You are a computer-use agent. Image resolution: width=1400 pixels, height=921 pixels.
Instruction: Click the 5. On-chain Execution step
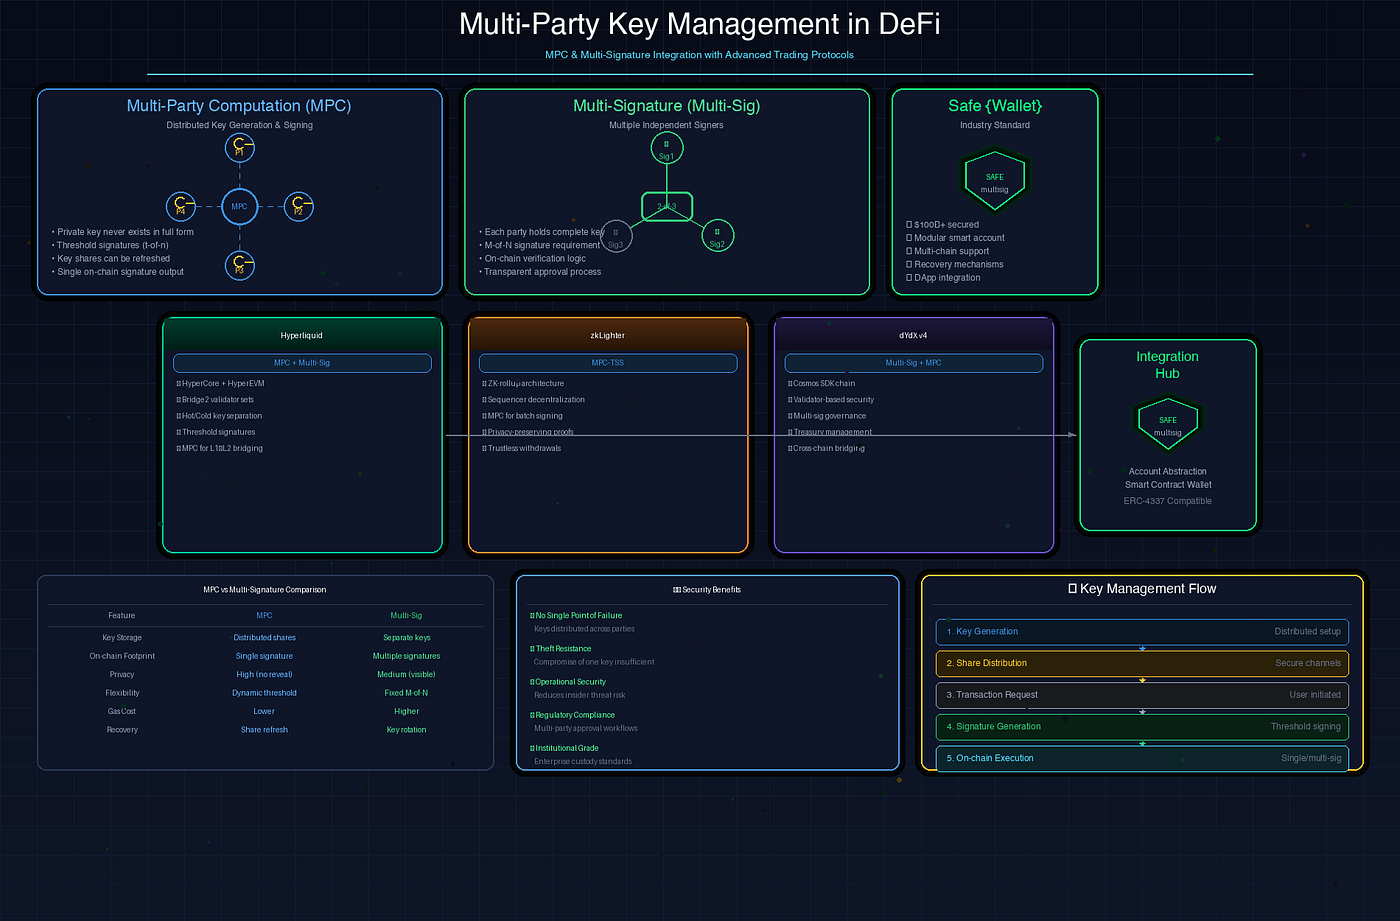pyautogui.click(x=1141, y=758)
